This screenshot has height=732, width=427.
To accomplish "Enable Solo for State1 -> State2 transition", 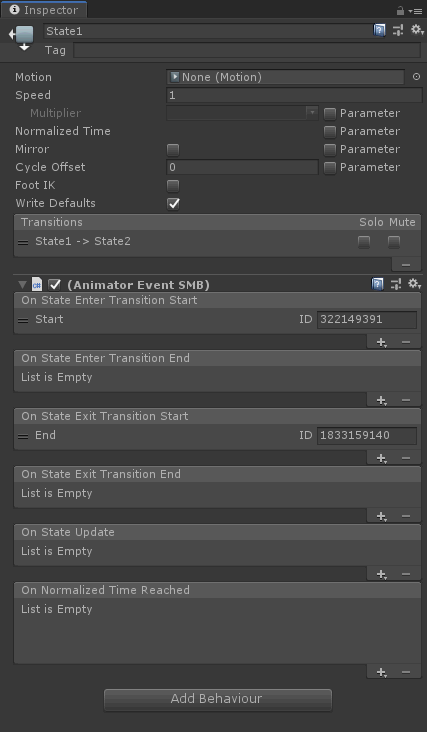I will [364, 242].
